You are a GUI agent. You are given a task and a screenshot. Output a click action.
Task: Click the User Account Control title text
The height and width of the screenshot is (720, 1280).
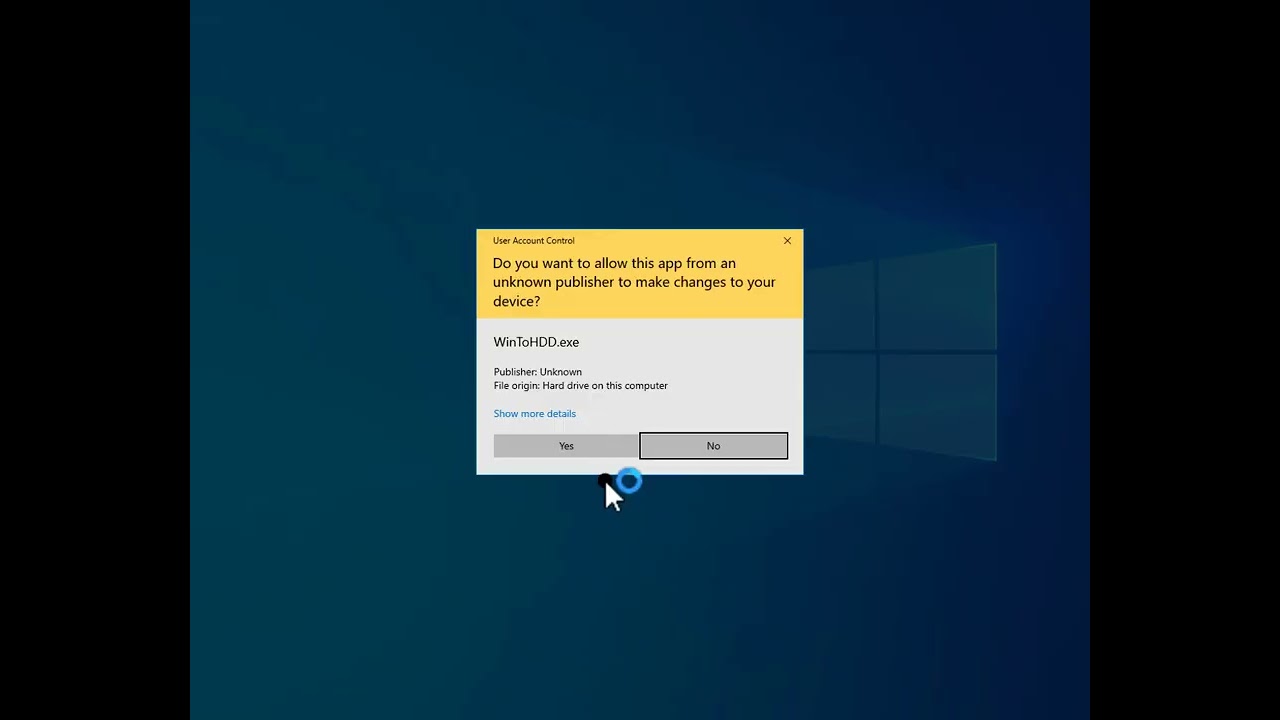click(533, 241)
